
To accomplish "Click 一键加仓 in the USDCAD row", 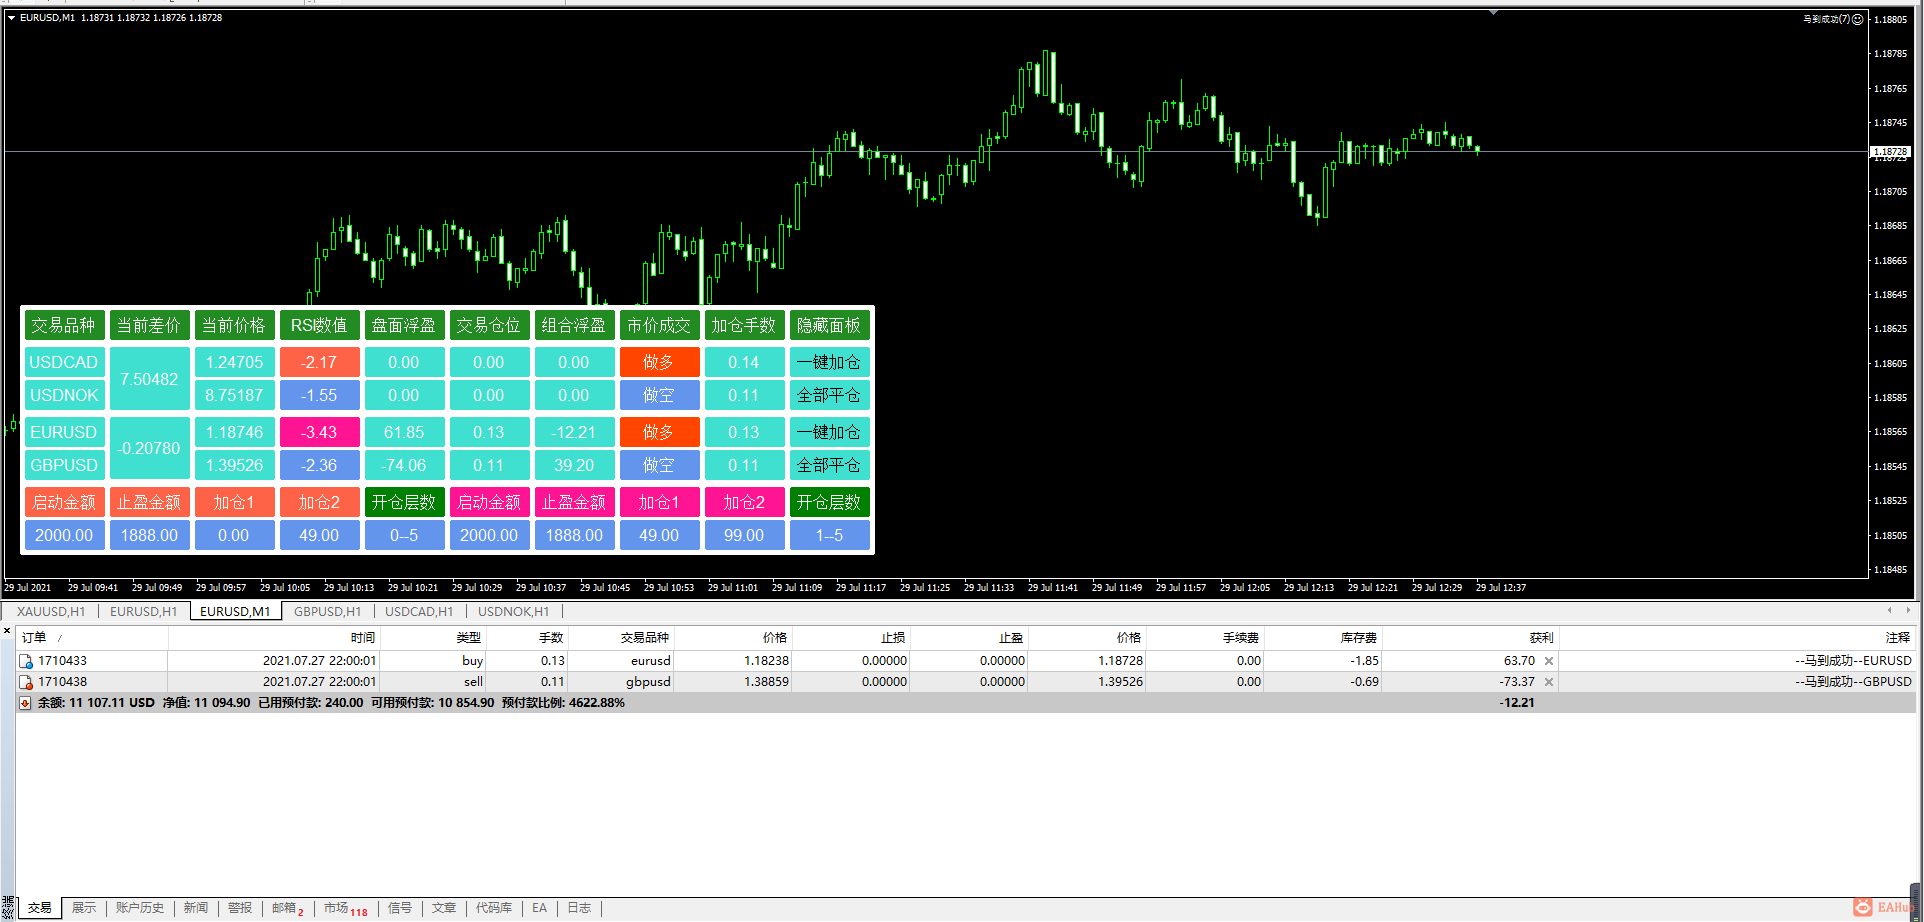I will (x=829, y=362).
